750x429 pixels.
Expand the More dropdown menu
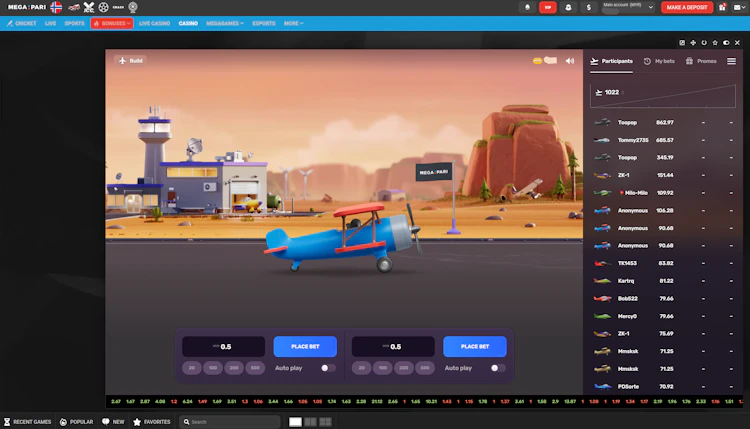[293, 23]
